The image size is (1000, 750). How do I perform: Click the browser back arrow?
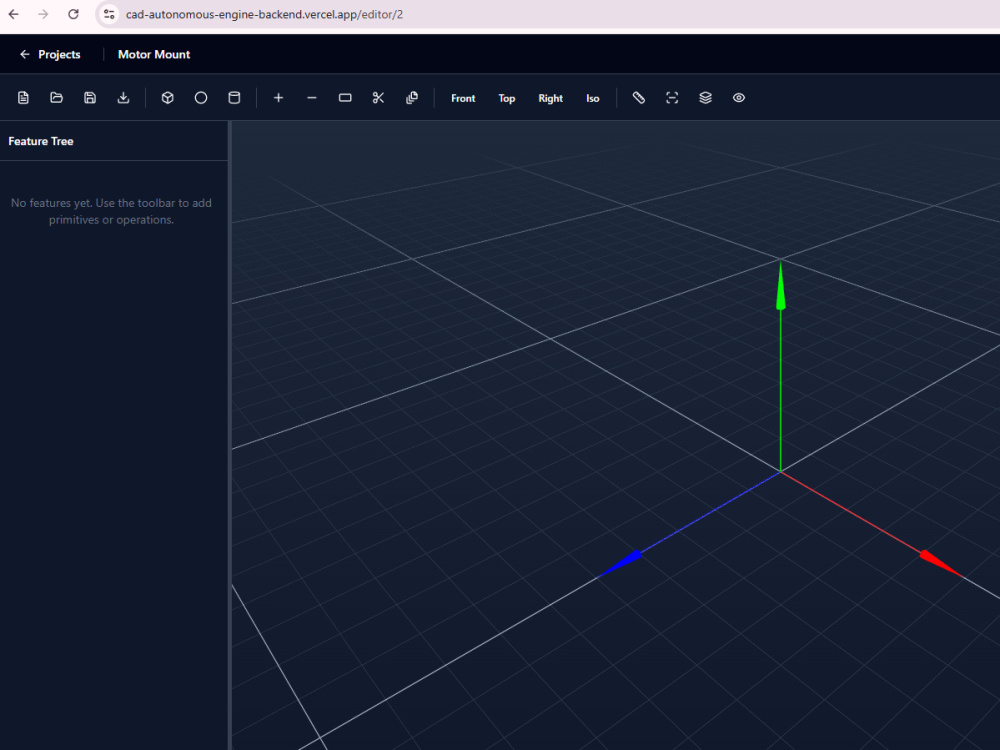point(13,14)
